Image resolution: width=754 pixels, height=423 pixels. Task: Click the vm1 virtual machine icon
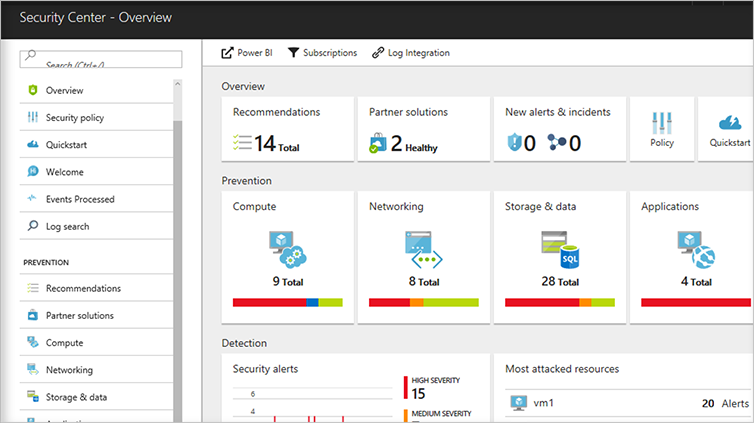point(518,403)
